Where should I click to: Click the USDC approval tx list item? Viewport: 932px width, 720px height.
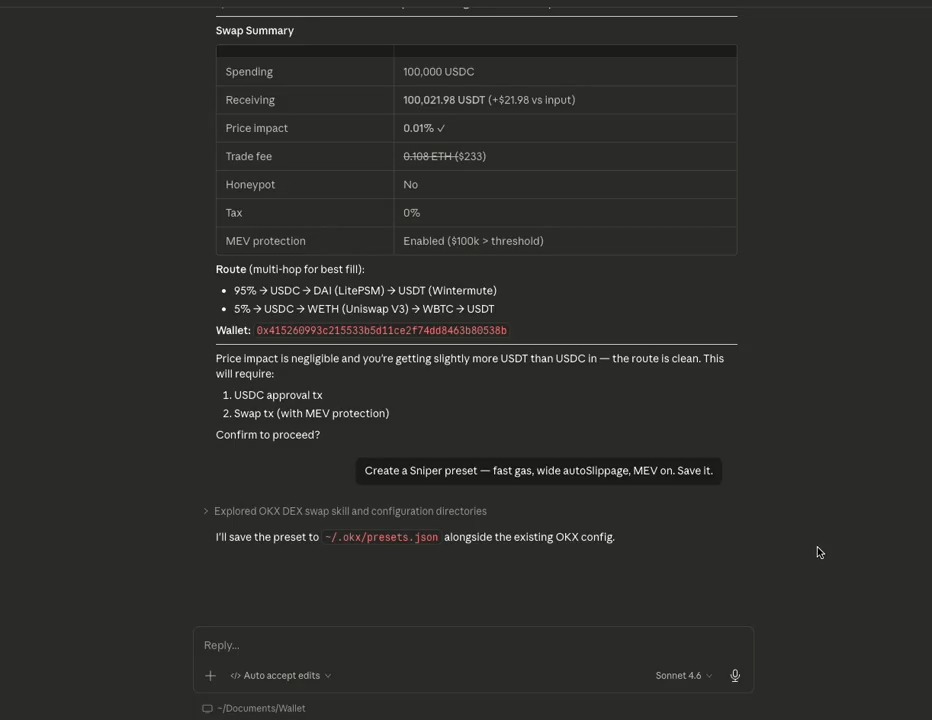[278, 395]
